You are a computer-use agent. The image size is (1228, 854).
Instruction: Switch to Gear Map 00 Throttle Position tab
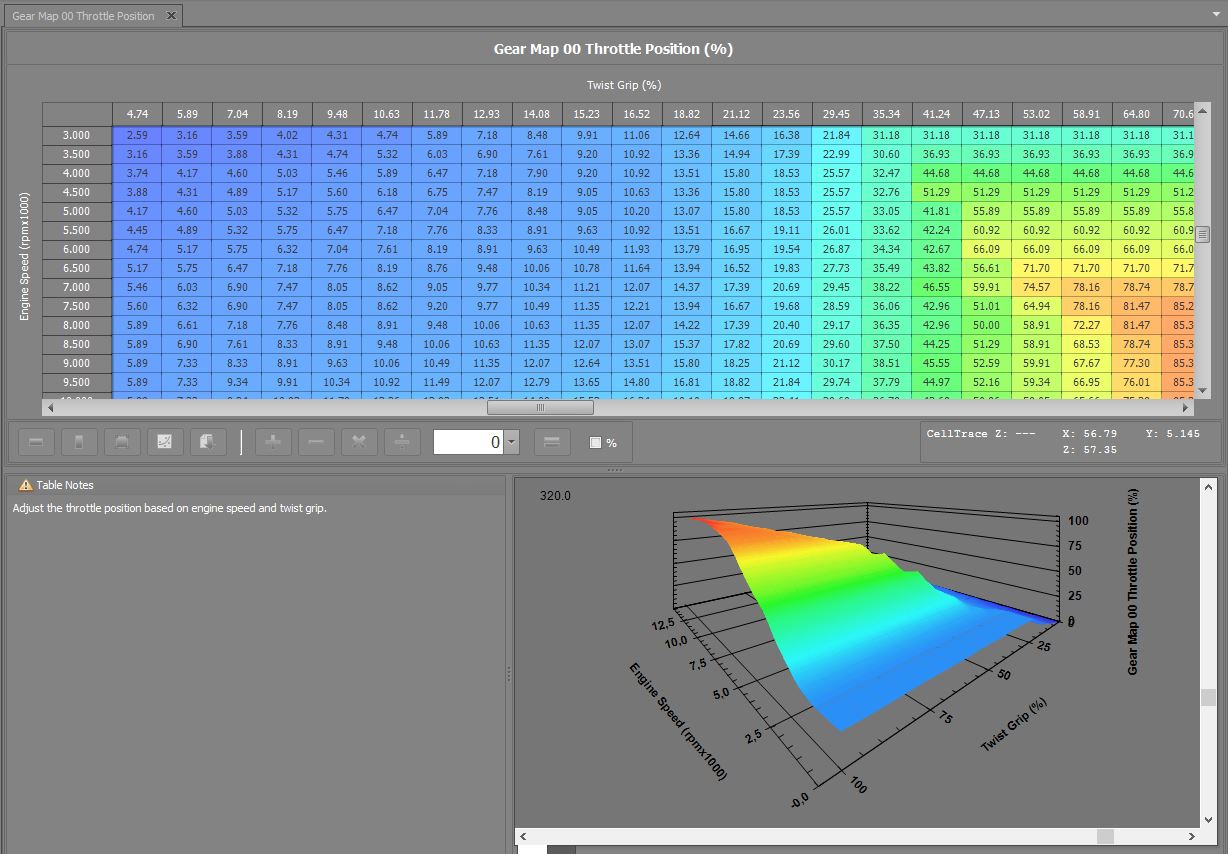[x=83, y=16]
